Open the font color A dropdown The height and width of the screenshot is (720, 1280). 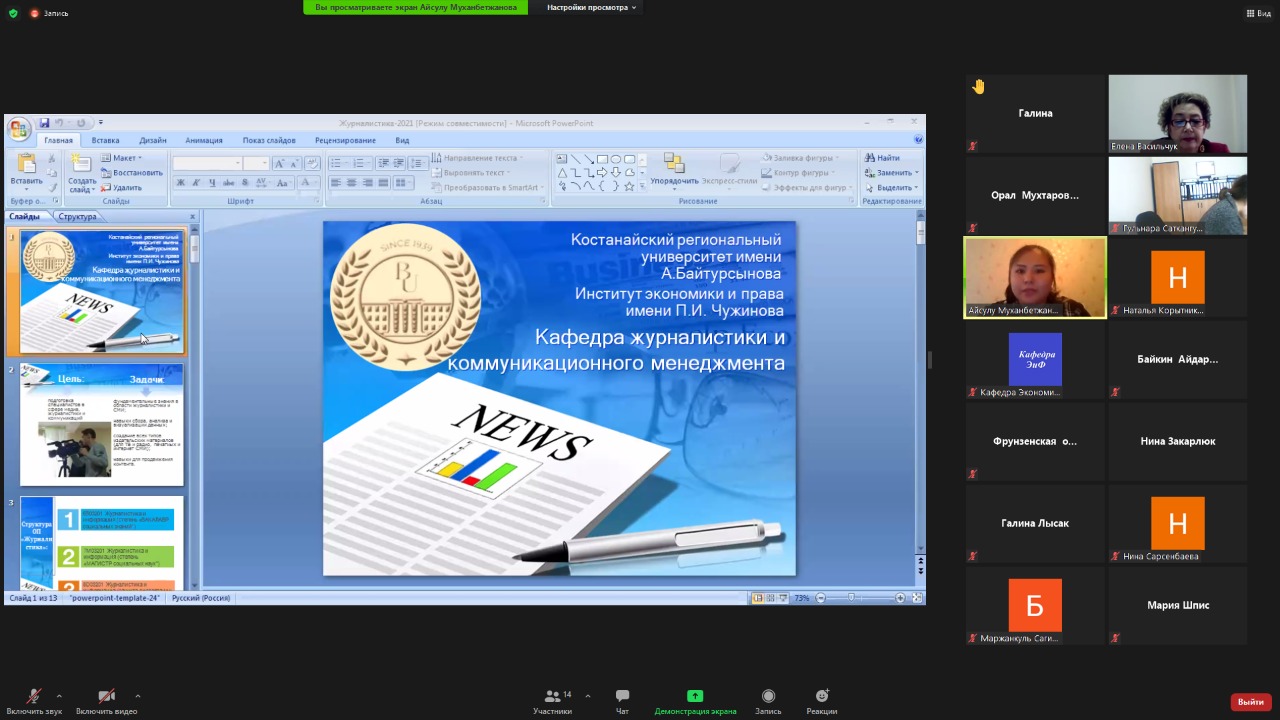(307, 183)
